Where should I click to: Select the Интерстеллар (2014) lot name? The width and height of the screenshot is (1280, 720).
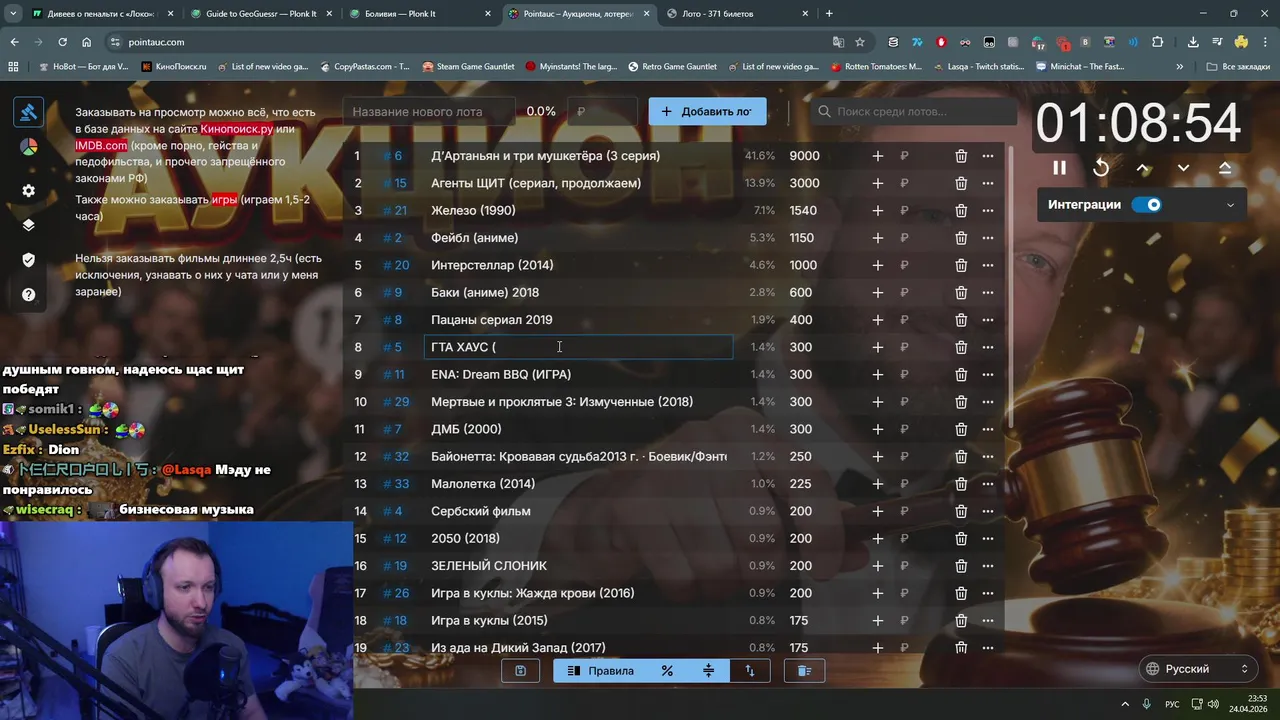492,265
